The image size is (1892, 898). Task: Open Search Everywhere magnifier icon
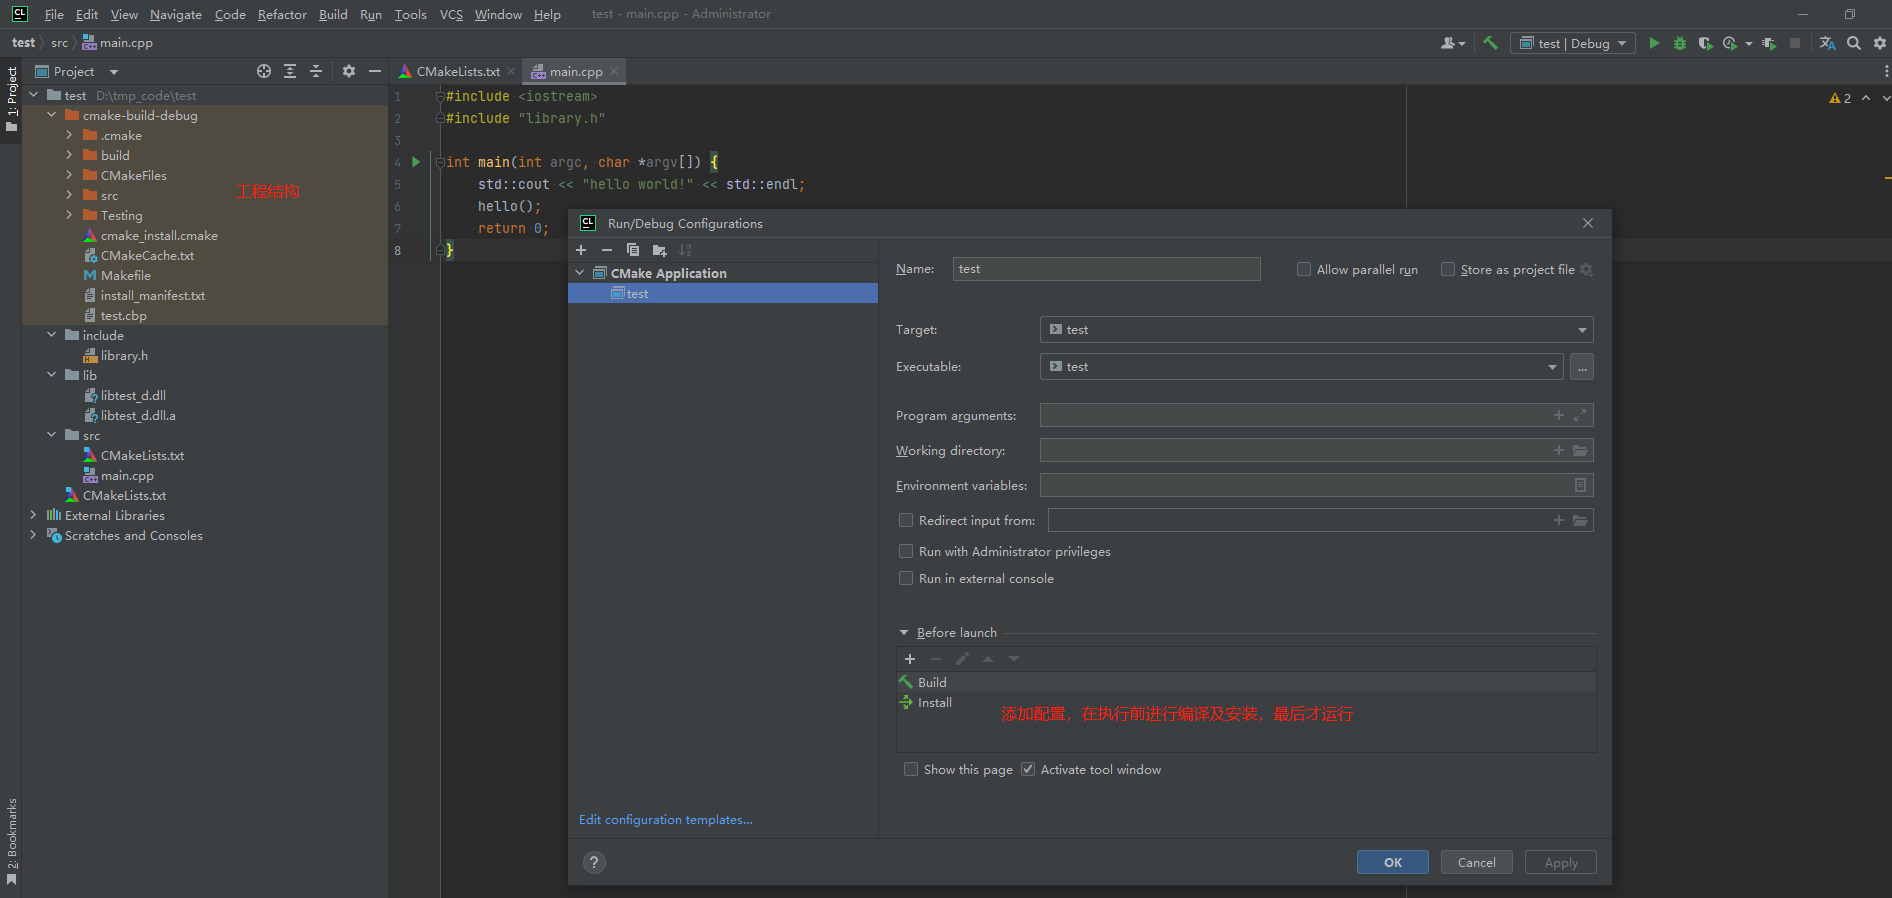1854,43
